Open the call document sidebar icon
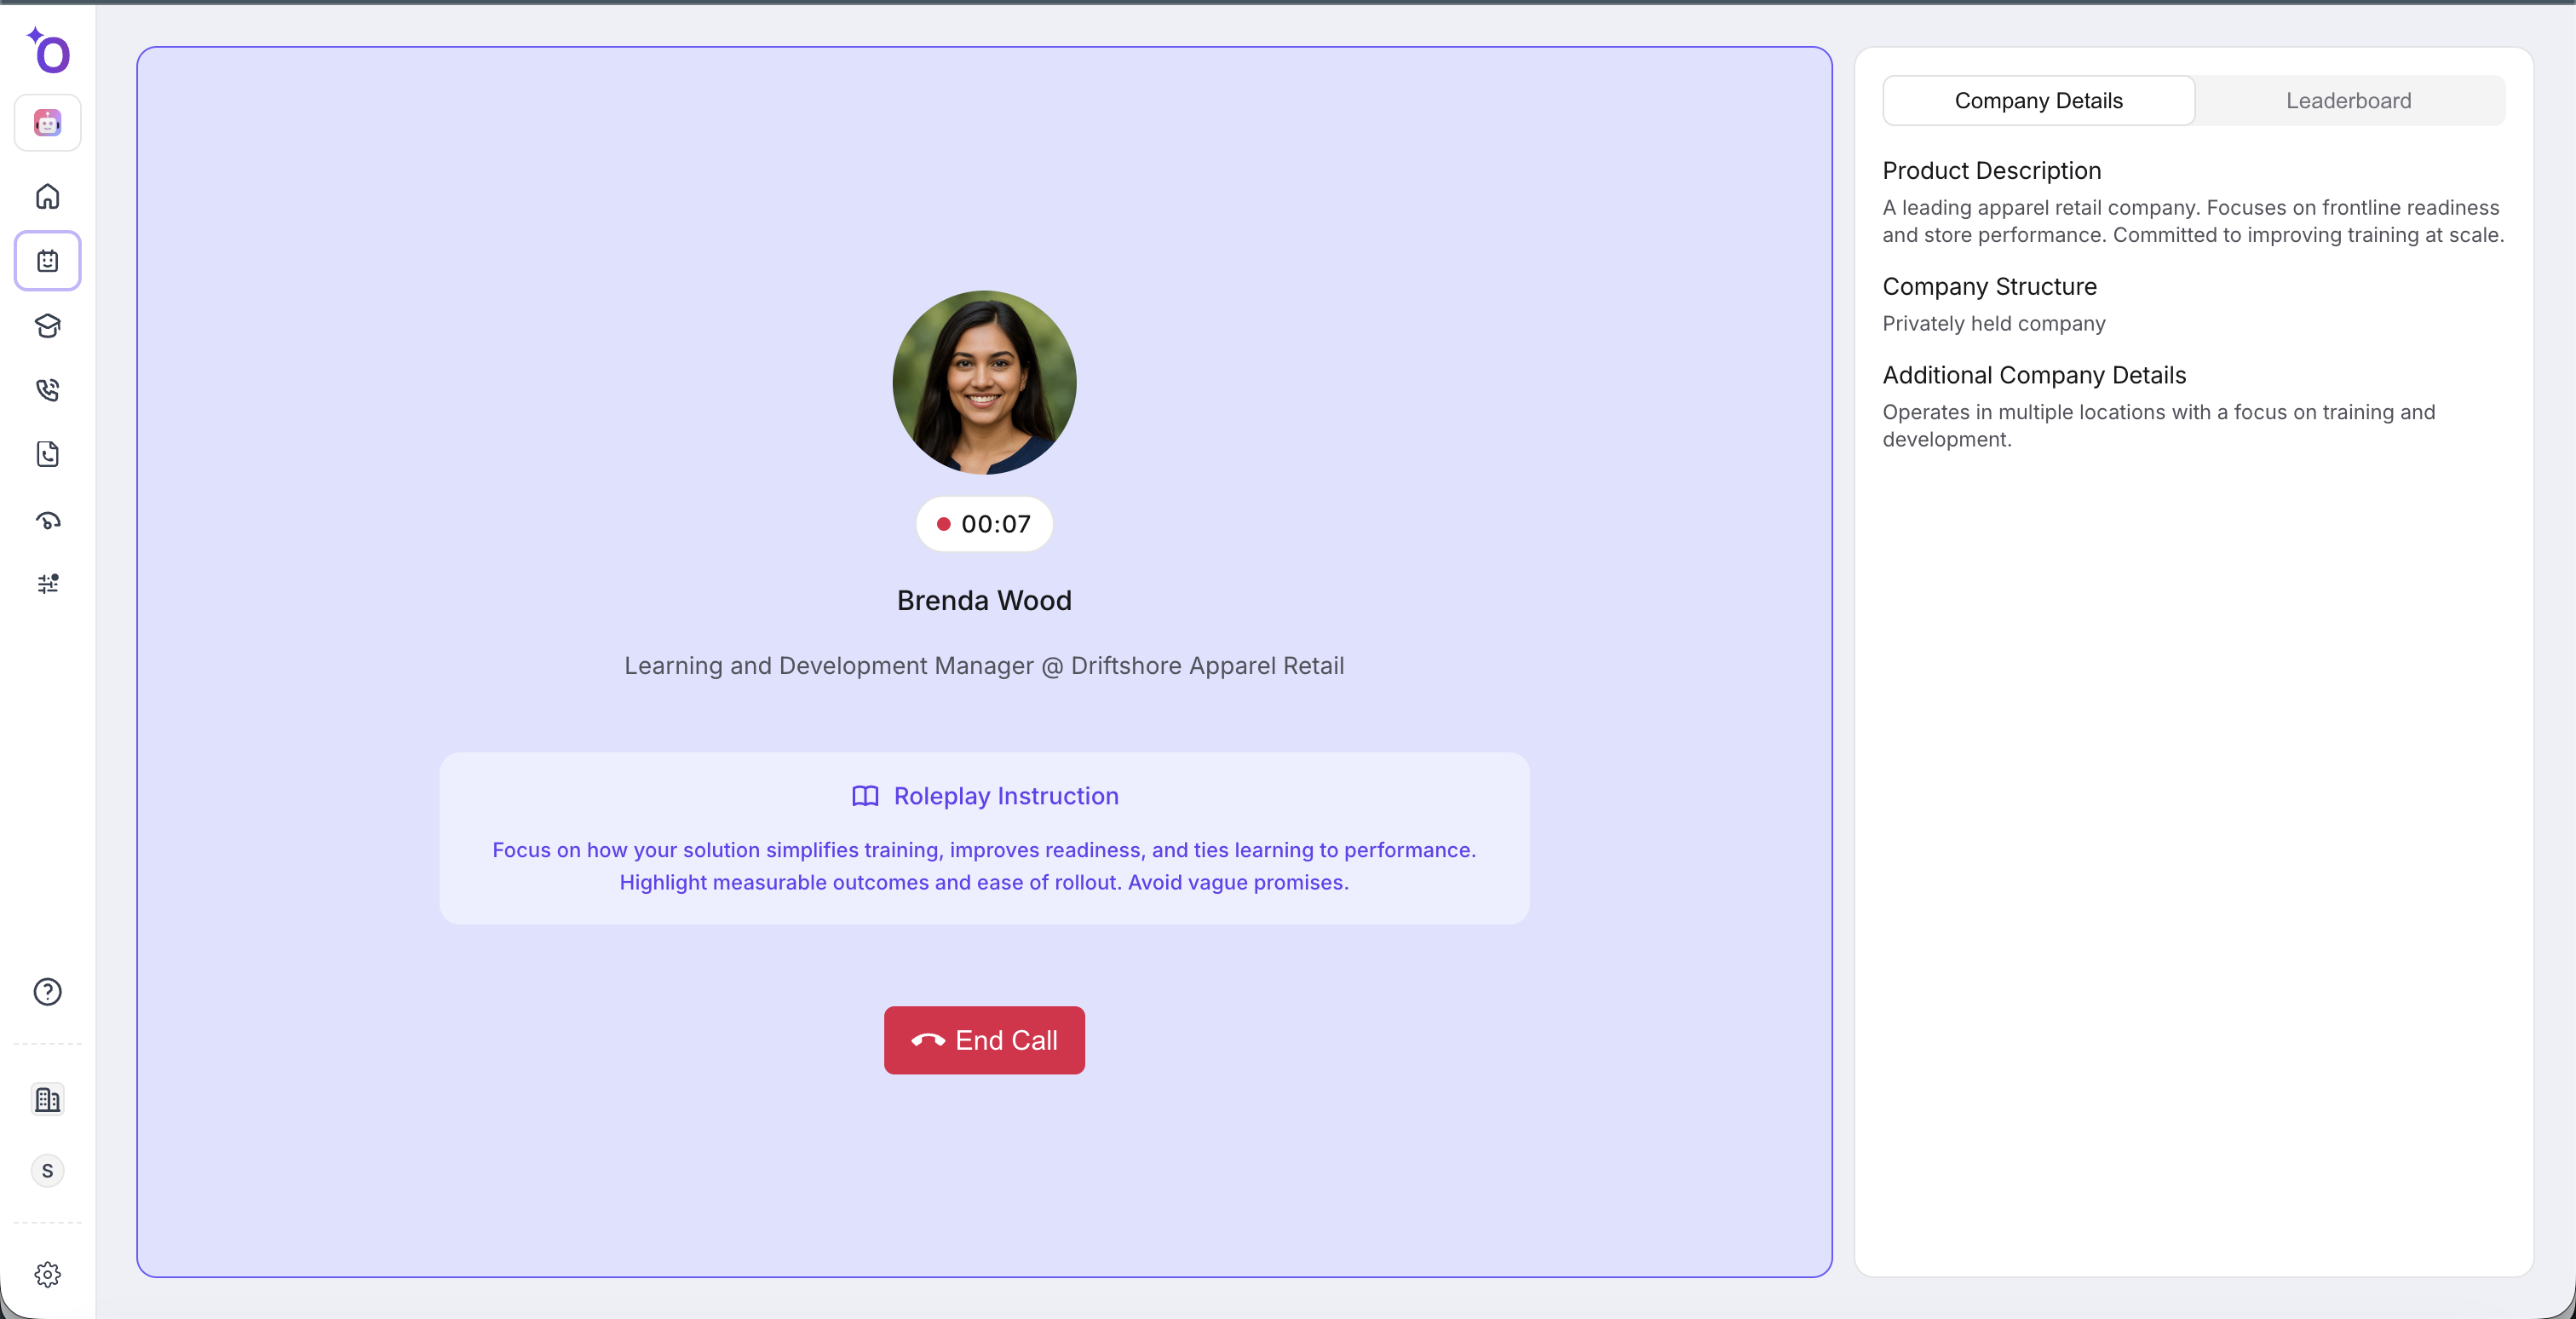 pyautogui.click(x=48, y=454)
